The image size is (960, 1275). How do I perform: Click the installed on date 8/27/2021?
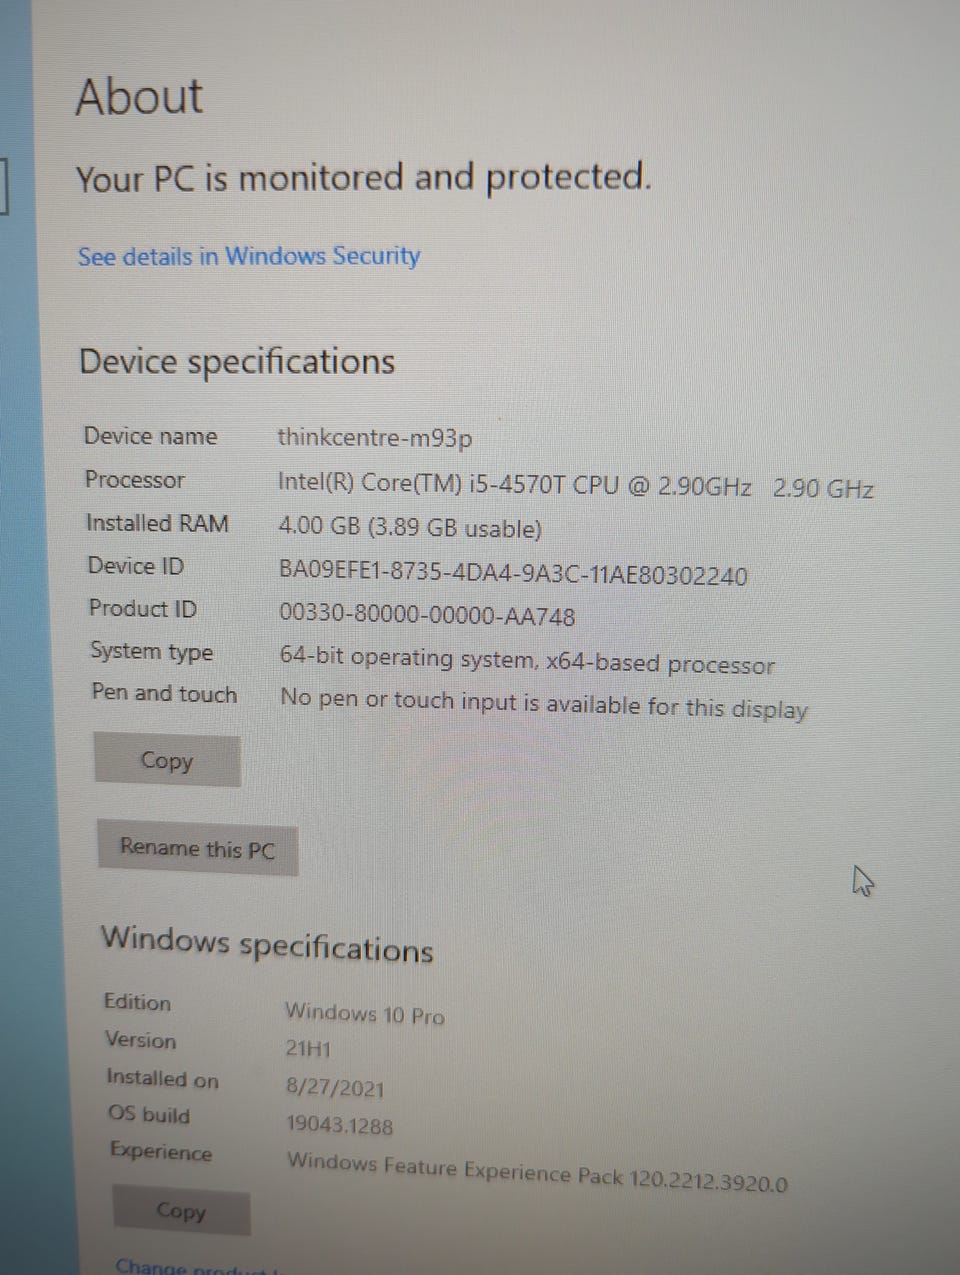click(335, 1087)
